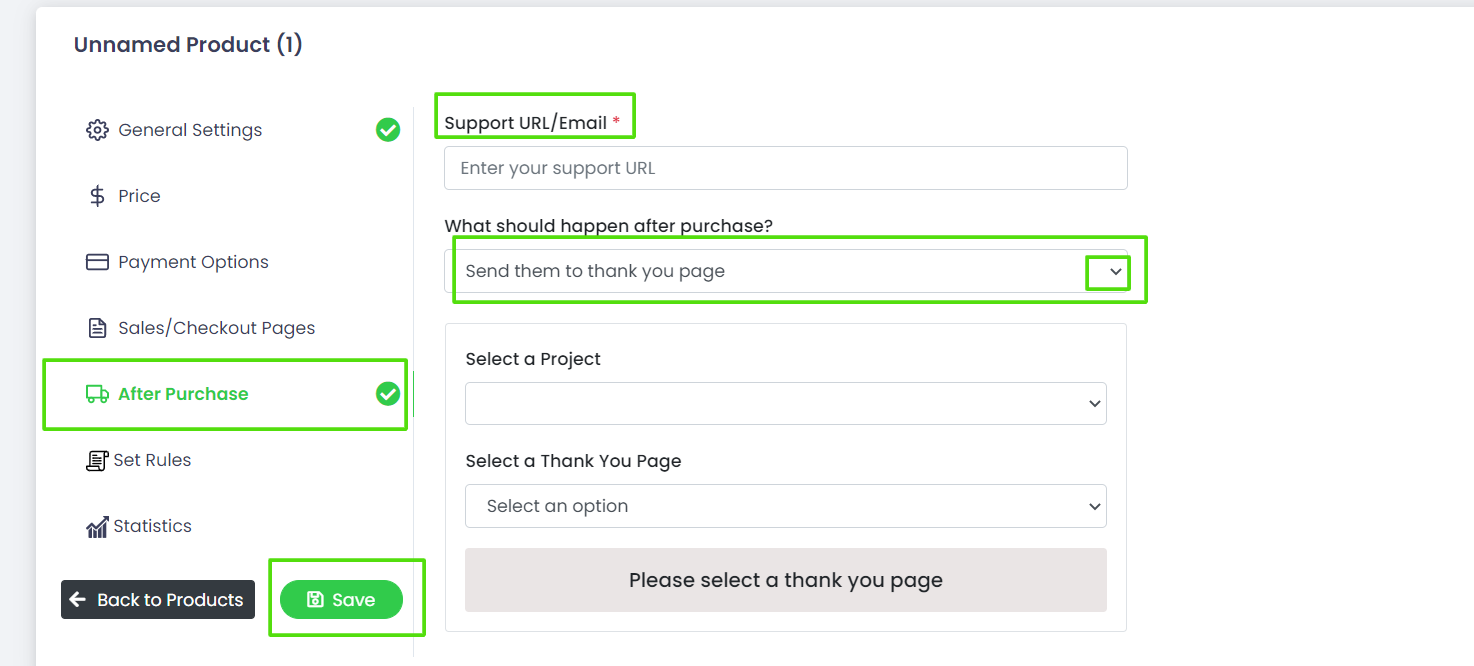
Task: Save the product settings
Action: [341, 600]
